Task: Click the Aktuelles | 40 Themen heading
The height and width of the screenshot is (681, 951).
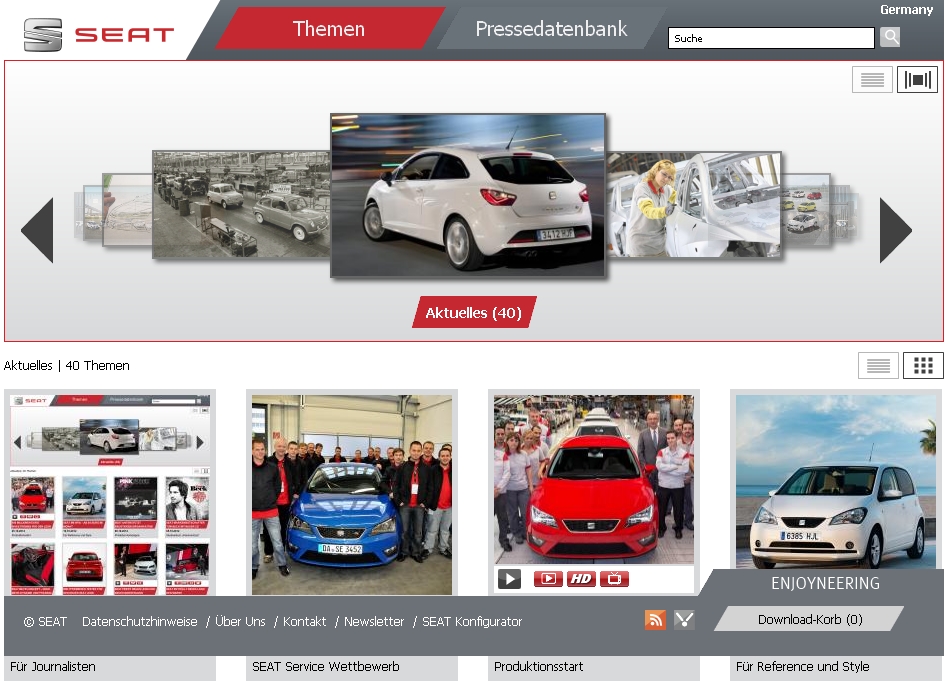Action: point(67,366)
